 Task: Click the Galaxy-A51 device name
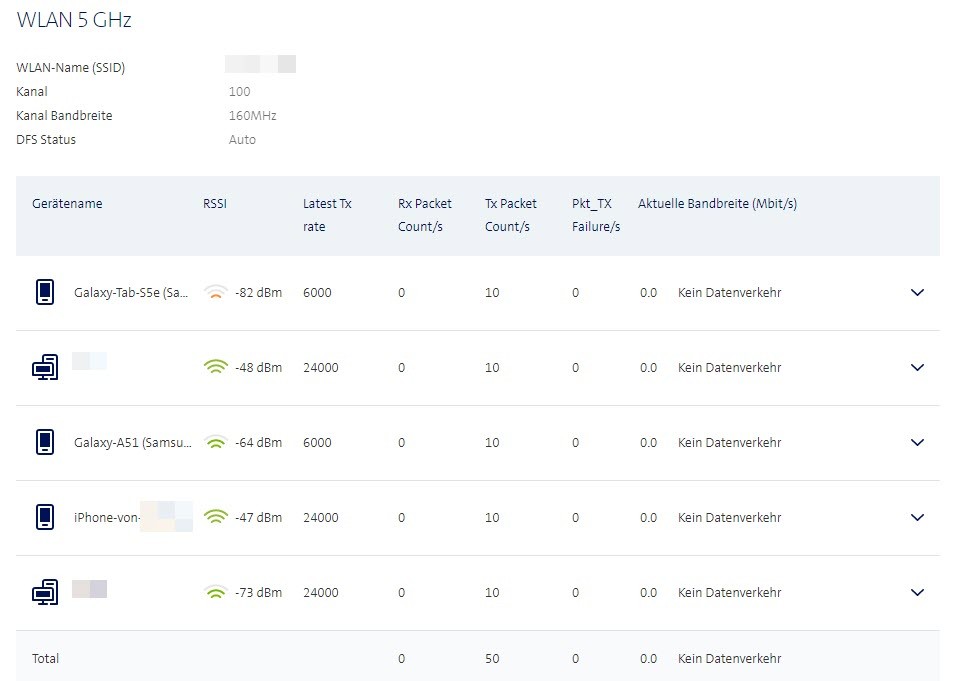pos(132,443)
